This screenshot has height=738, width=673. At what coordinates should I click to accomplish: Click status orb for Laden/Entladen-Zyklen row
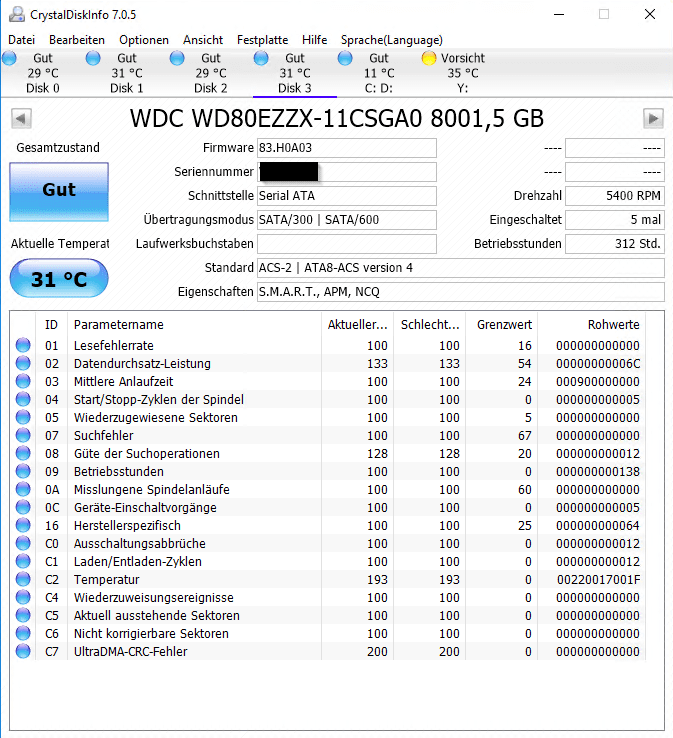[x=23, y=561]
